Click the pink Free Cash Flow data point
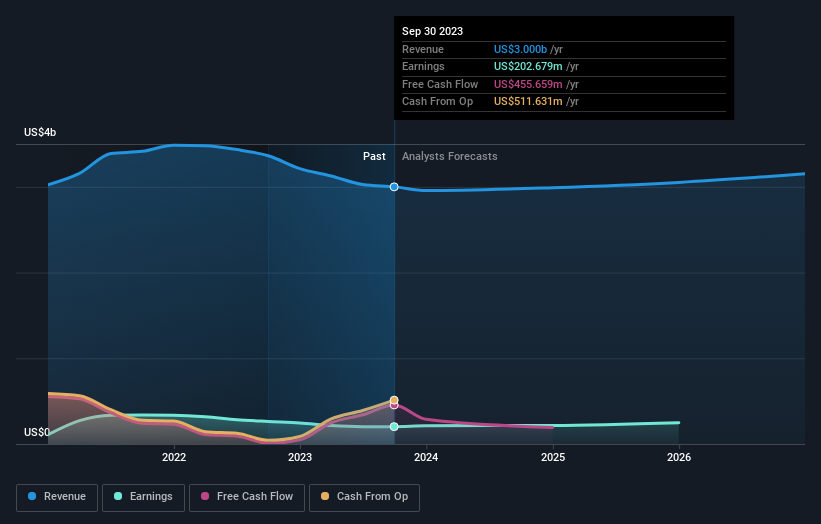Image resolution: width=821 pixels, height=524 pixels. point(394,406)
